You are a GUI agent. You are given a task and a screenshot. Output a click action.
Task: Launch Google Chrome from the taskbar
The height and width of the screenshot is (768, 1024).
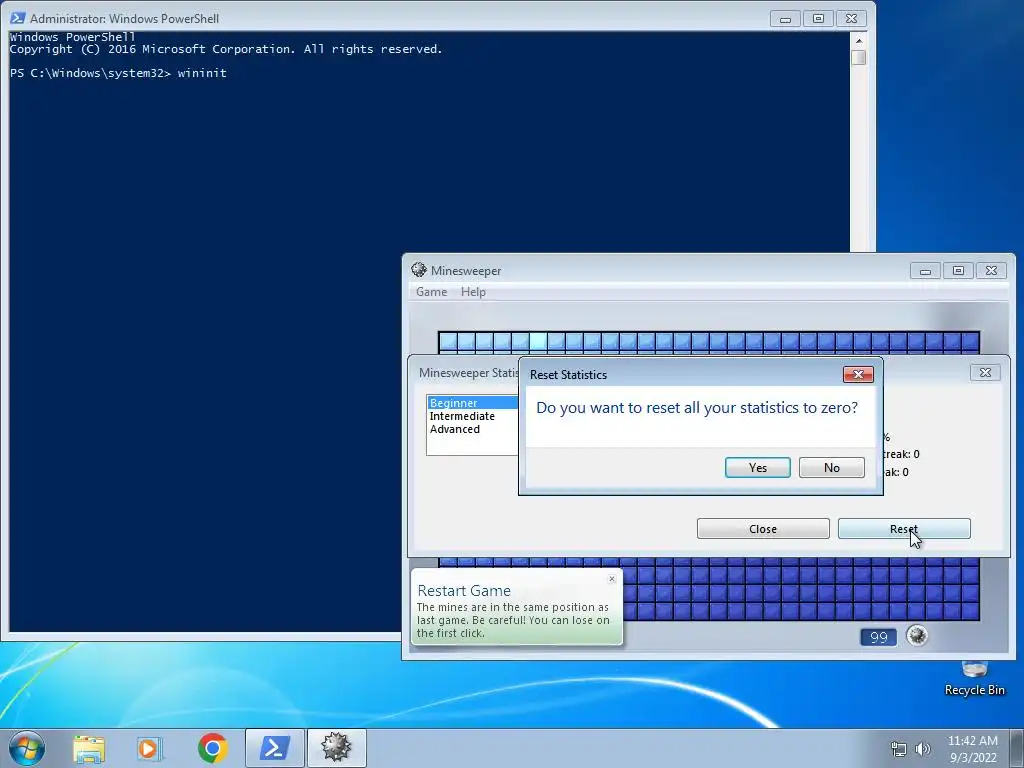click(212, 748)
